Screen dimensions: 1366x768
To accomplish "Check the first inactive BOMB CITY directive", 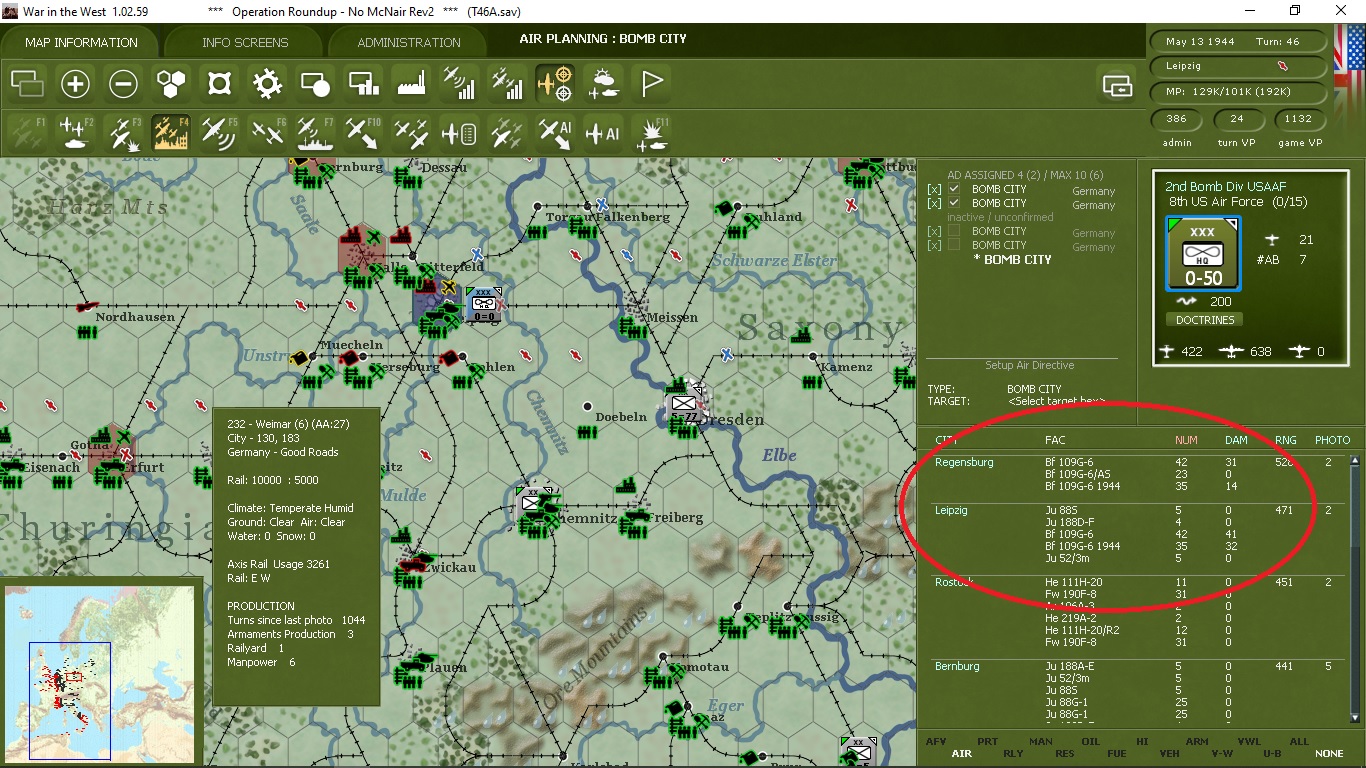I will pos(954,231).
